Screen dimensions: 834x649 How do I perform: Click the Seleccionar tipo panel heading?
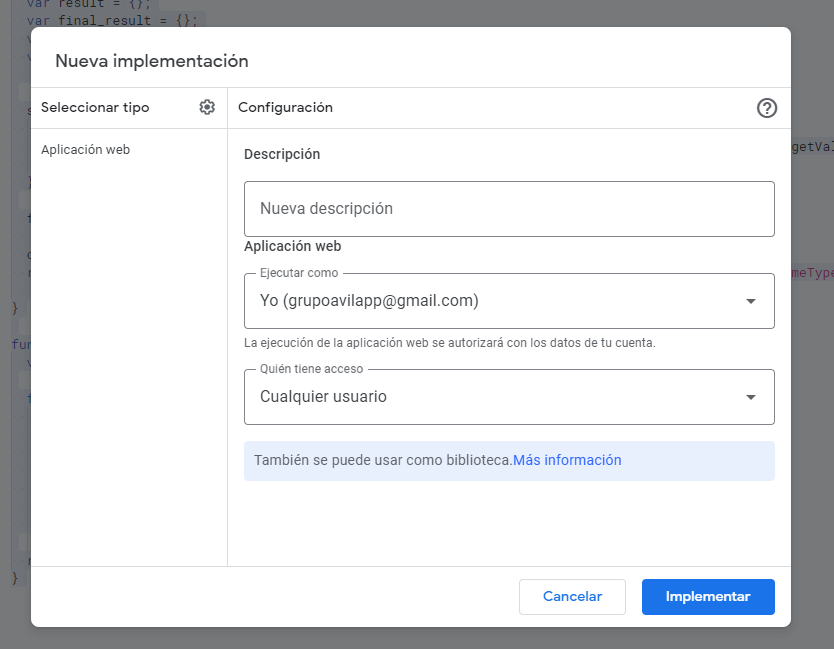pos(95,108)
